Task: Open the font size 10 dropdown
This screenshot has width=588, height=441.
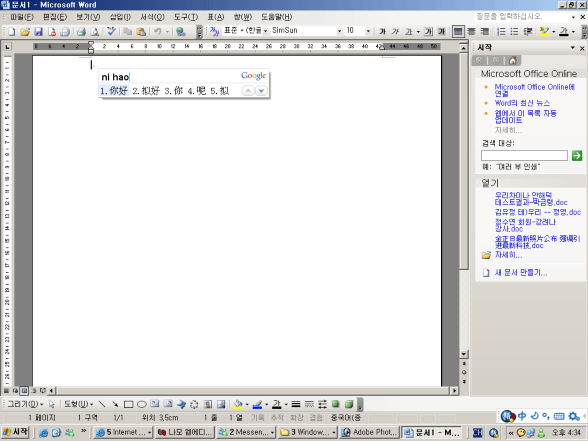Action: [x=368, y=31]
